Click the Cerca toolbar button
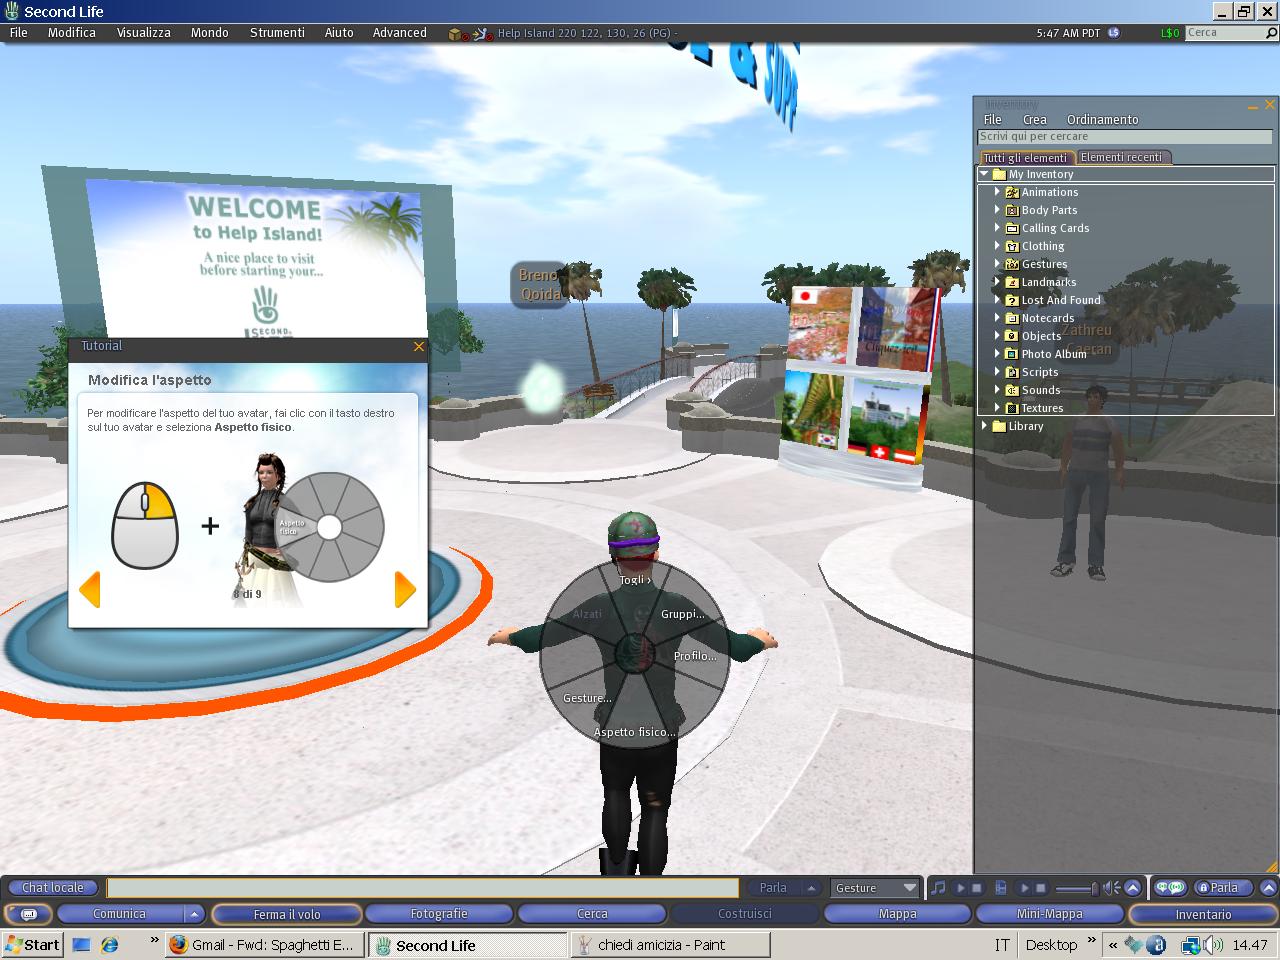1280x960 pixels. coord(592,914)
